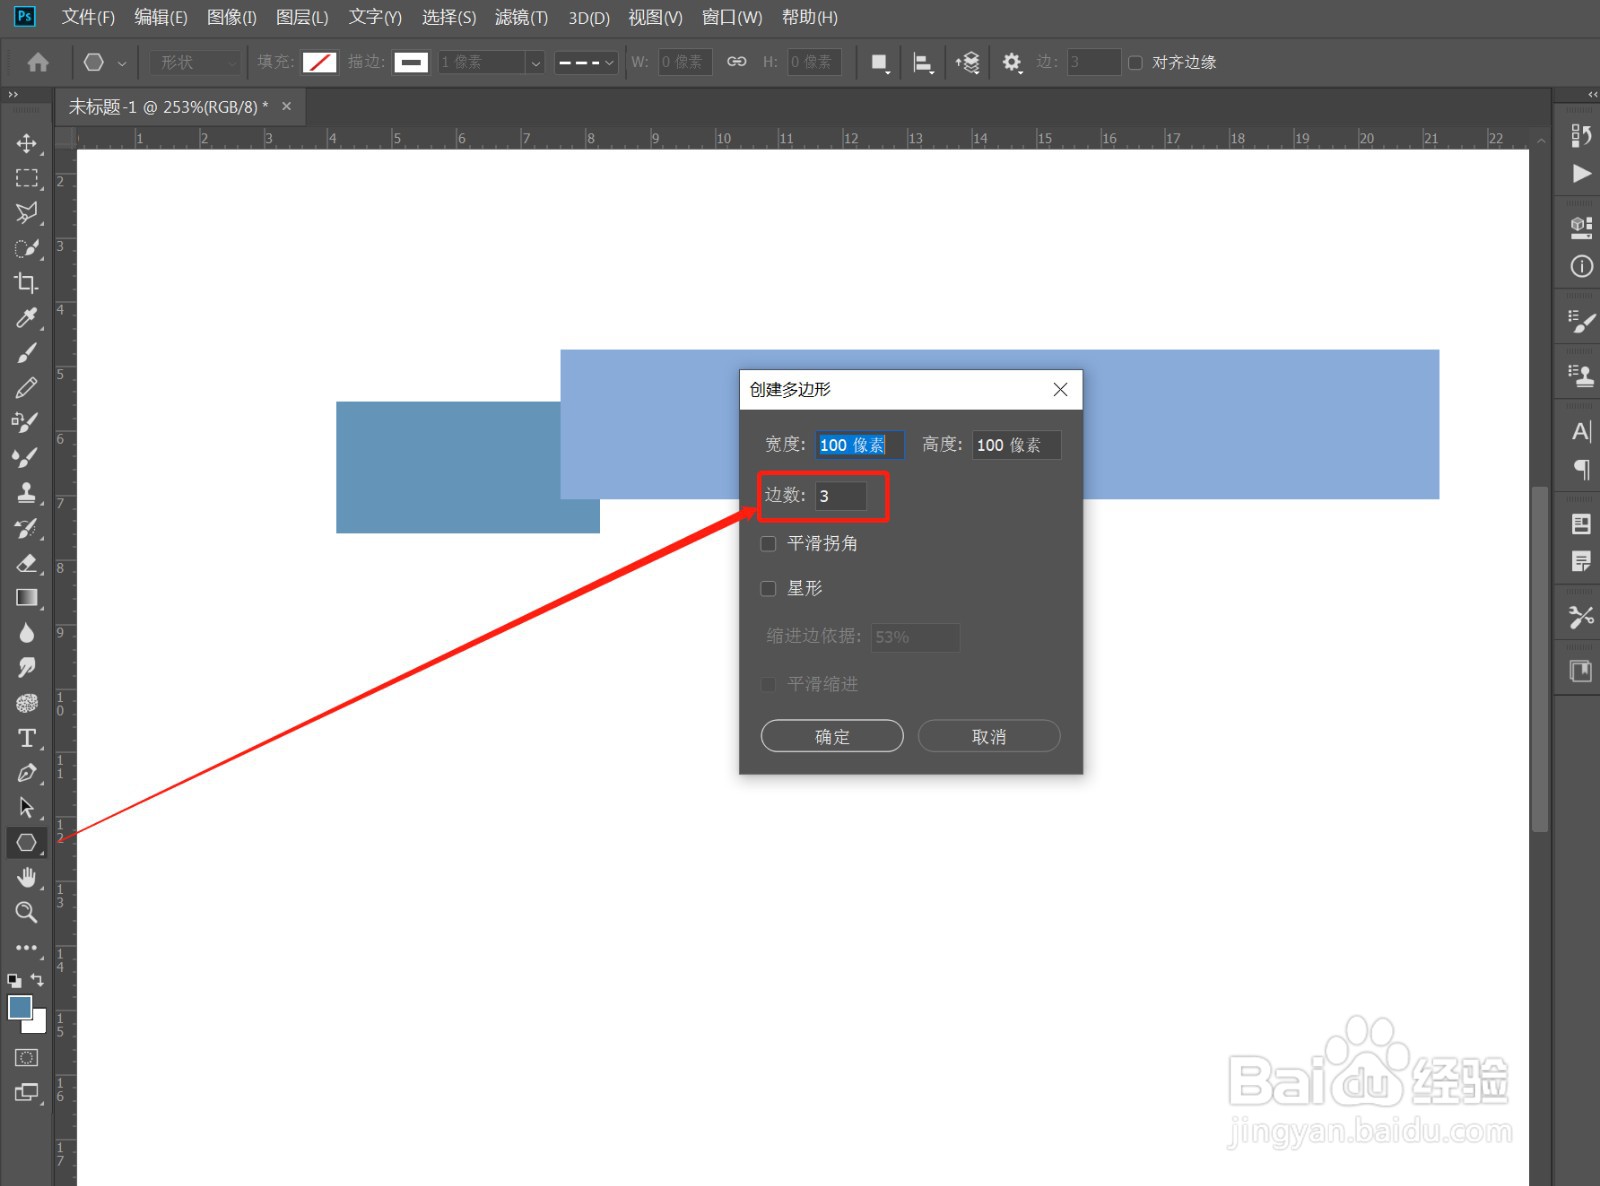The image size is (1600, 1186).
Task: Click the 高度 input field
Action: (x=1017, y=445)
